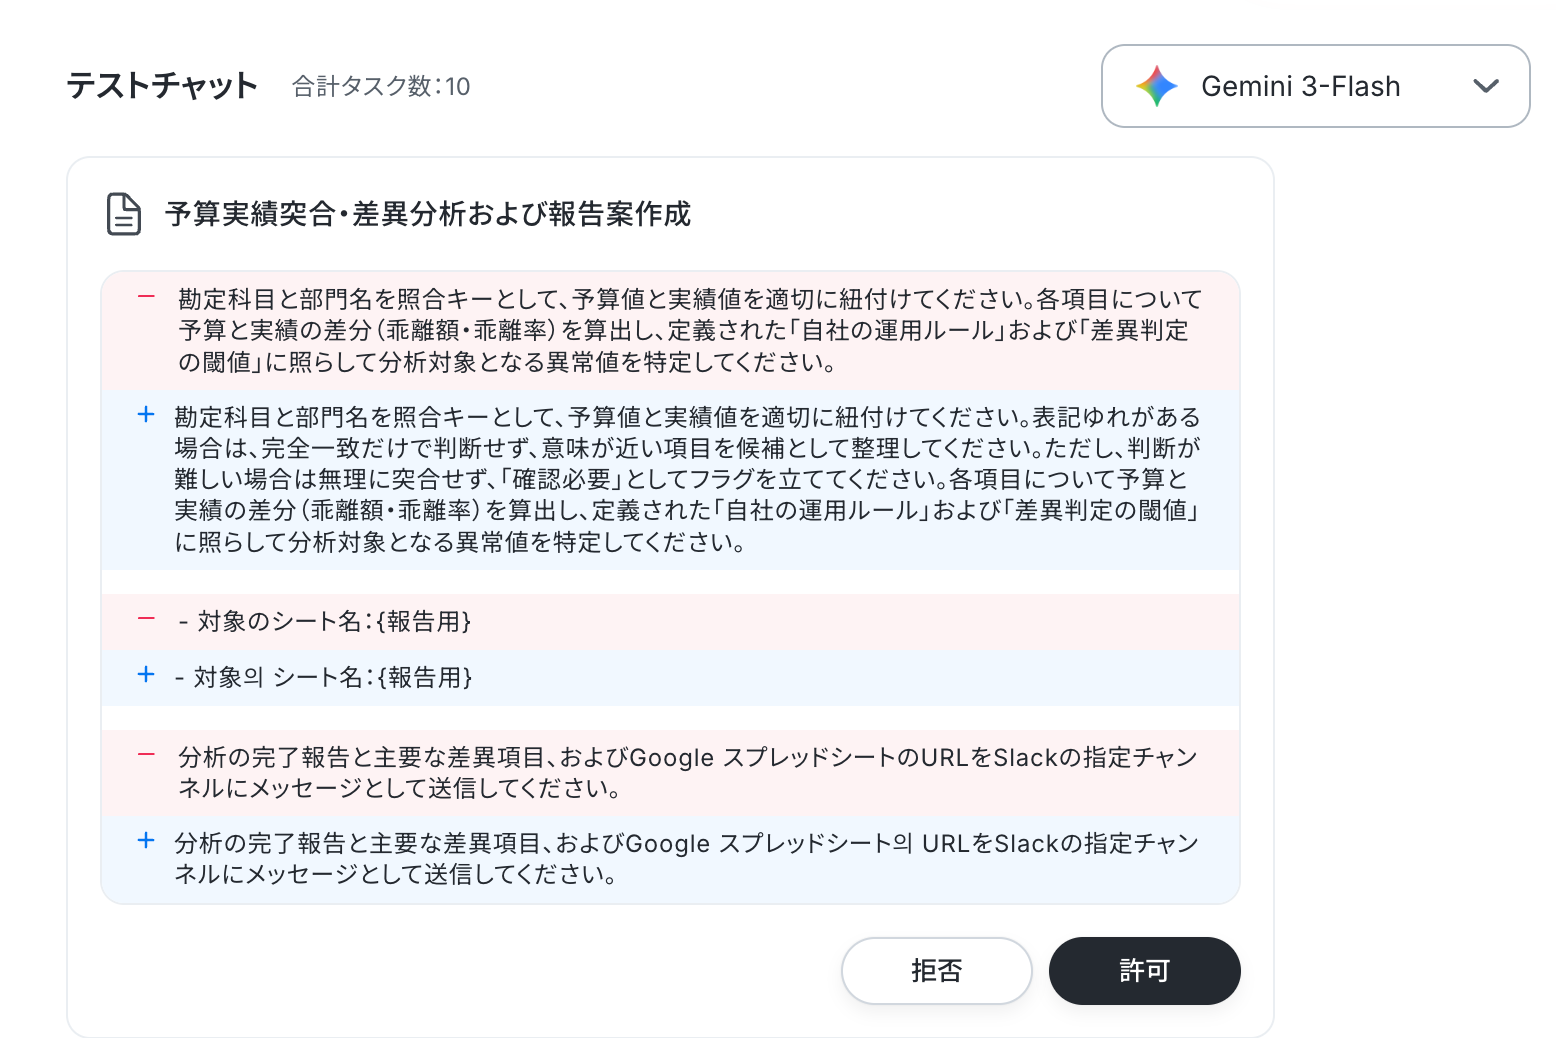Click the plus marker beside added Slack message line

tap(146, 840)
